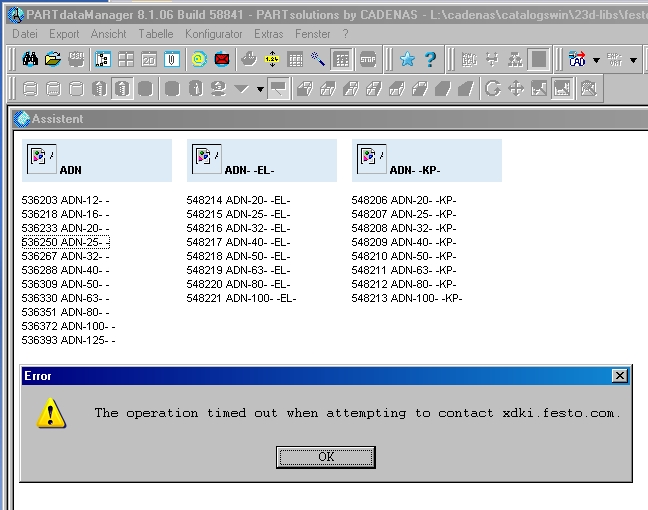Select part 536372 ADN-100- -
This screenshot has width=648, height=510.
click(x=68, y=326)
